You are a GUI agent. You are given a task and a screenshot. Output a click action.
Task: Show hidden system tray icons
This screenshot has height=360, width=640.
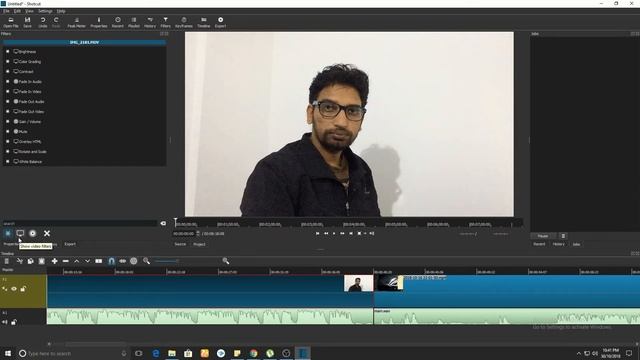578,353
